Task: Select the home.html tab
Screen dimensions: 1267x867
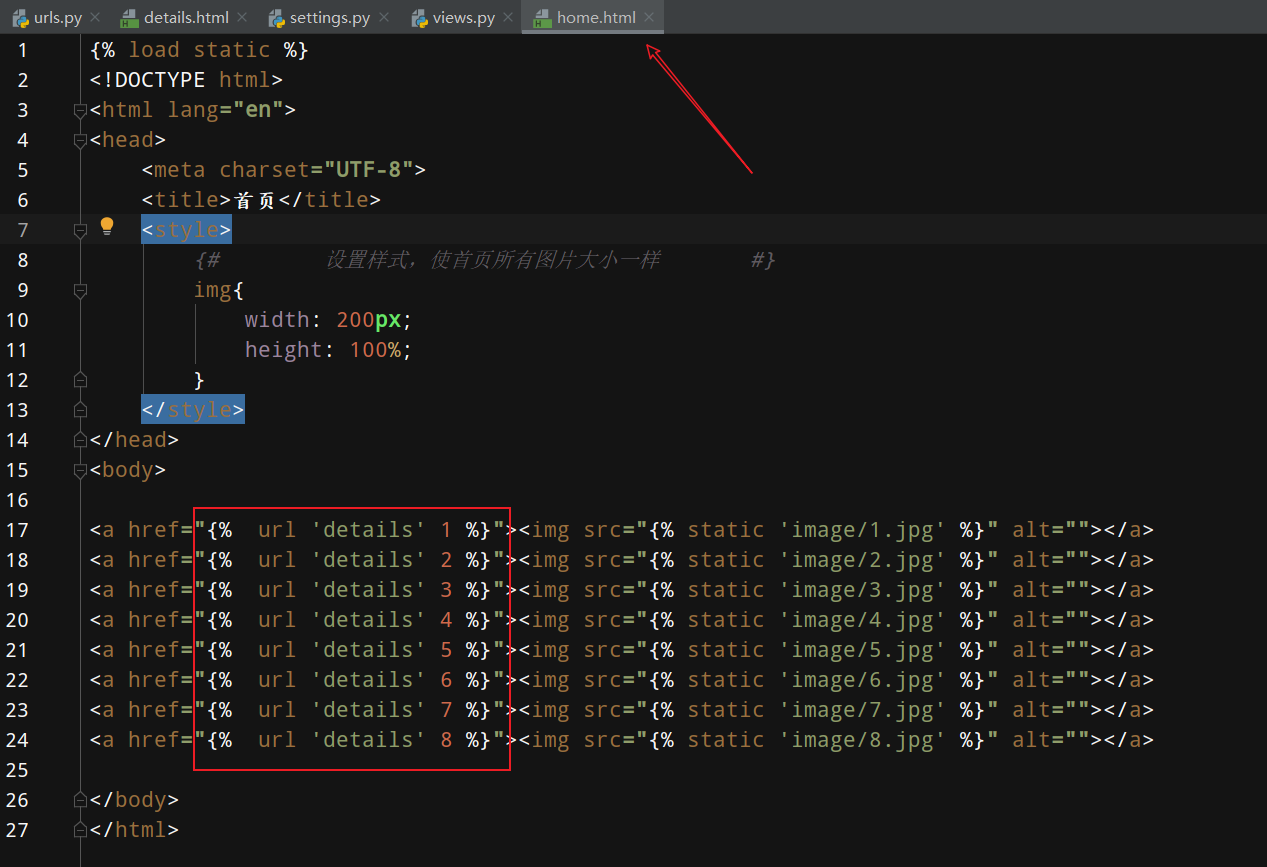Action: pos(592,18)
